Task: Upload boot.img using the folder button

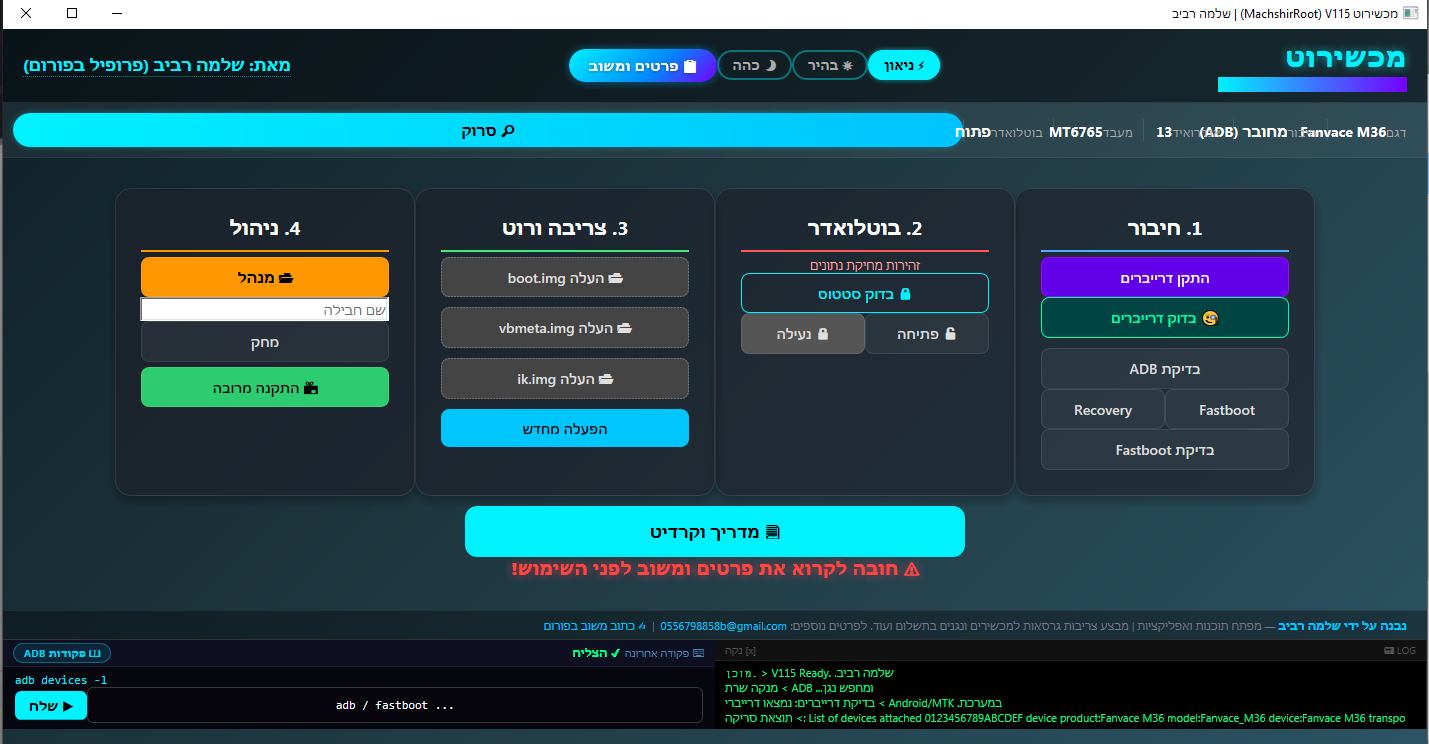Action: click(564, 278)
